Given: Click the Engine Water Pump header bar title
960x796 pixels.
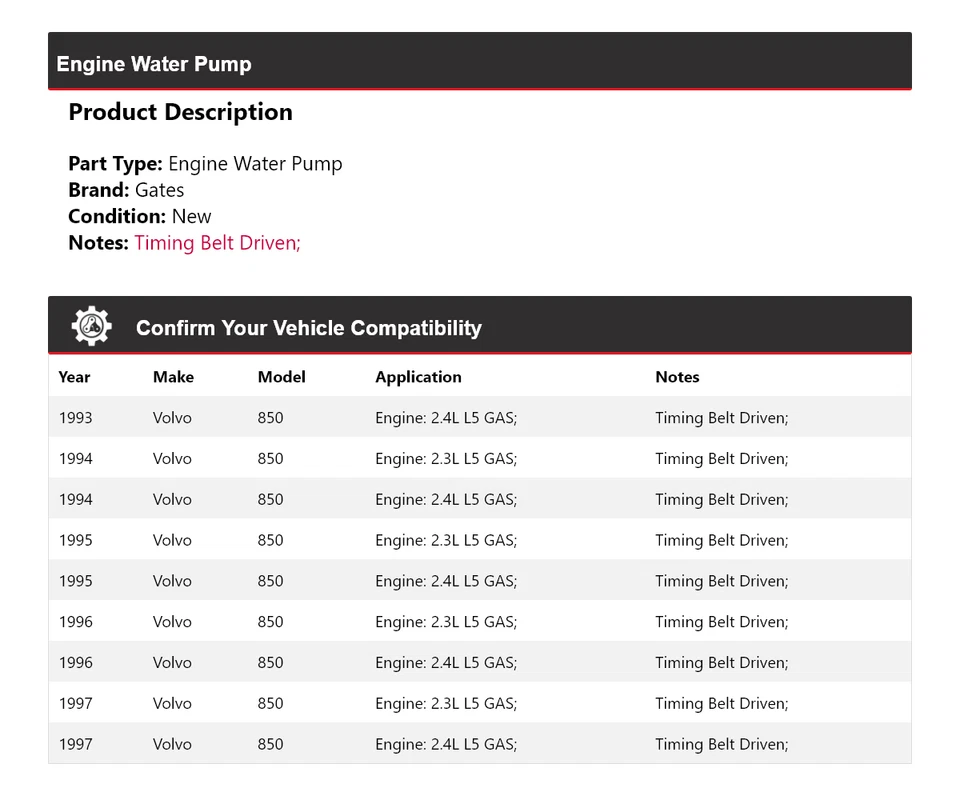Looking at the screenshot, I should pos(154,64).
